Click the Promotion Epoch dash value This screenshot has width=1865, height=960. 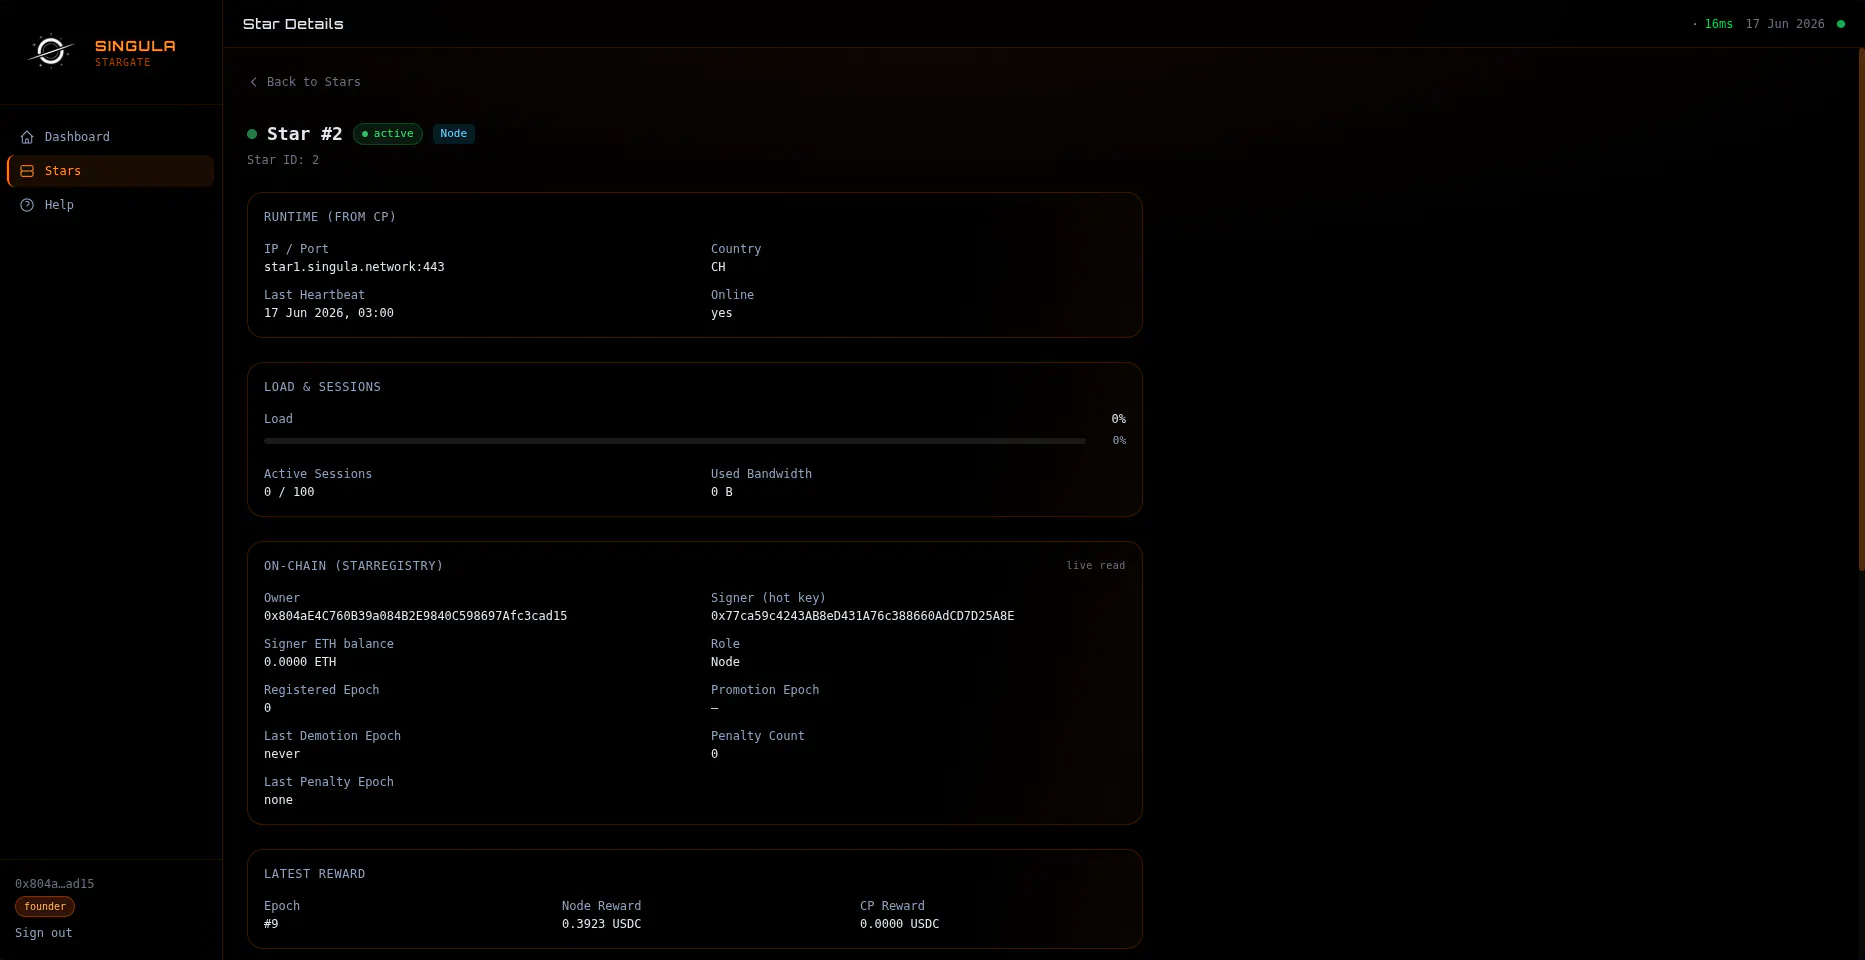715,708
